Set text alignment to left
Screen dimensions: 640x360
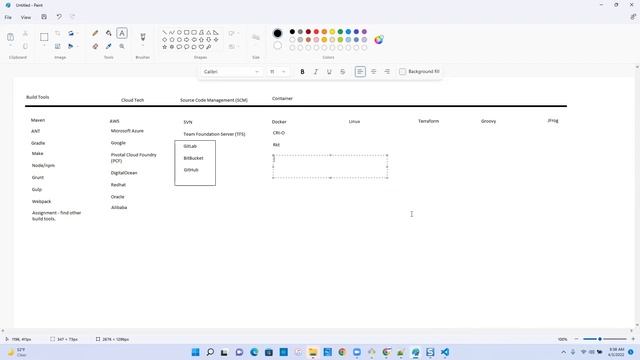[x=360, y=71]
